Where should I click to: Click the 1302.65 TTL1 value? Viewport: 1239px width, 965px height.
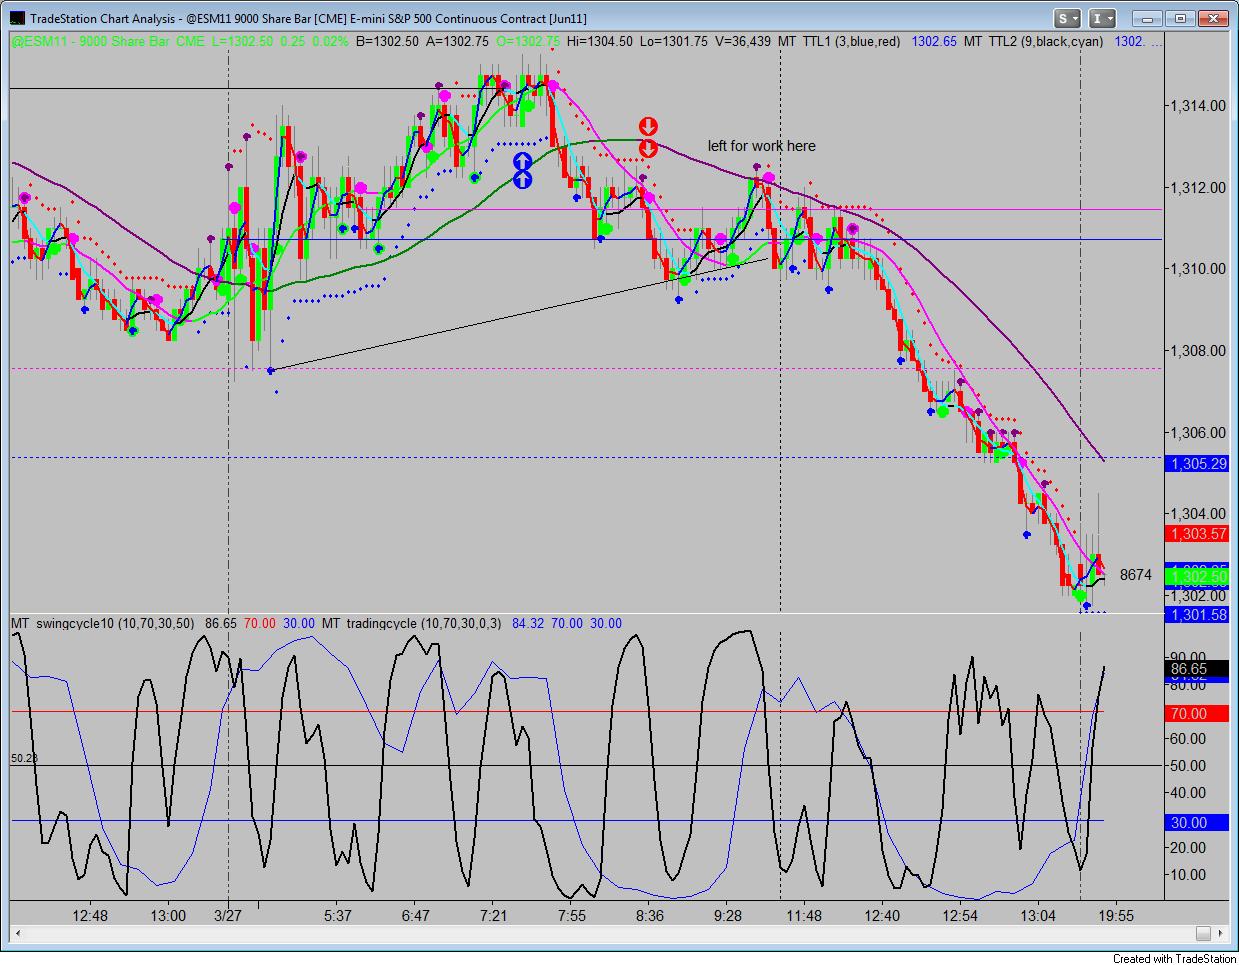pyautogui.click(x=933, y=42)
